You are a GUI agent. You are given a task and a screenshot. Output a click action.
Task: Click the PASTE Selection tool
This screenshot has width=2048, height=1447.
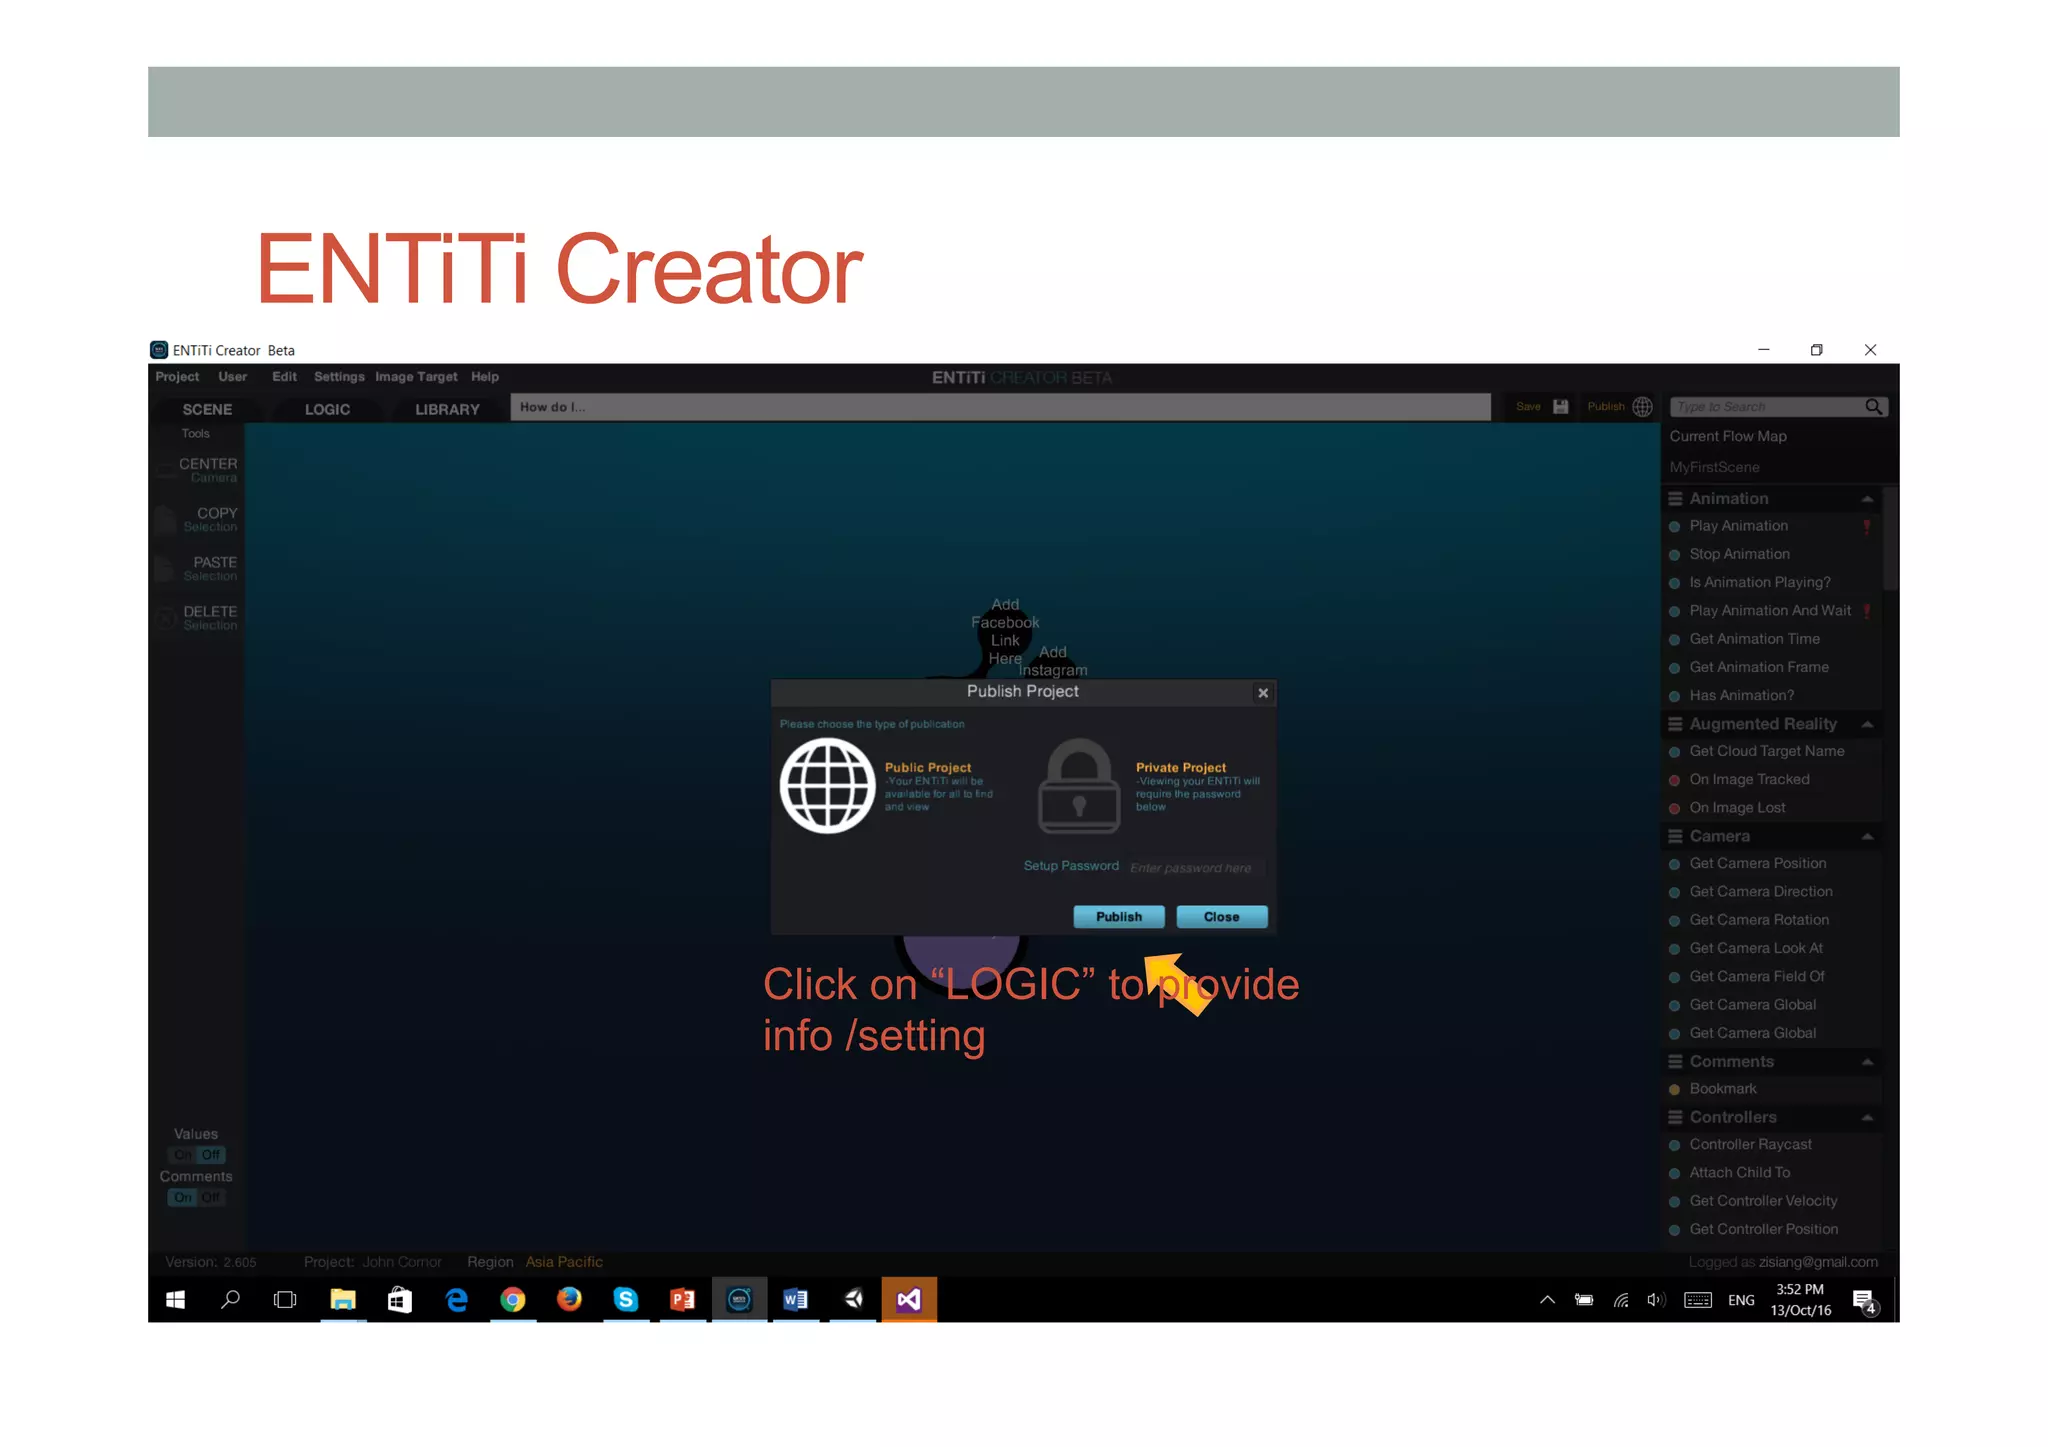(197, 568)
